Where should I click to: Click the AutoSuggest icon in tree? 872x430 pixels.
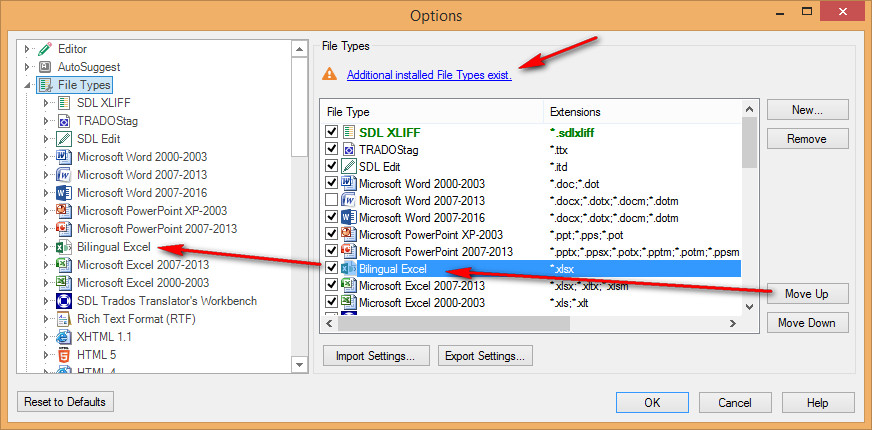45,67
